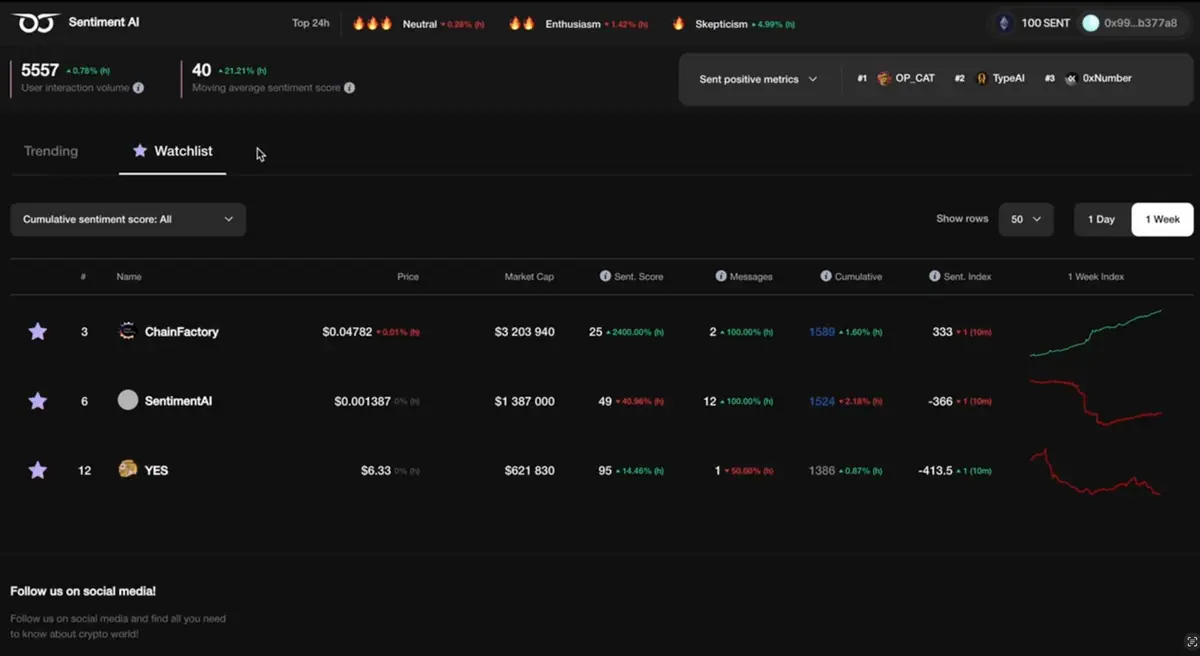Screen dimensions: 1200x656
Task: Open the Show rows 50 dropdown
Action: pyautogui.click(x=1026, y=219)
